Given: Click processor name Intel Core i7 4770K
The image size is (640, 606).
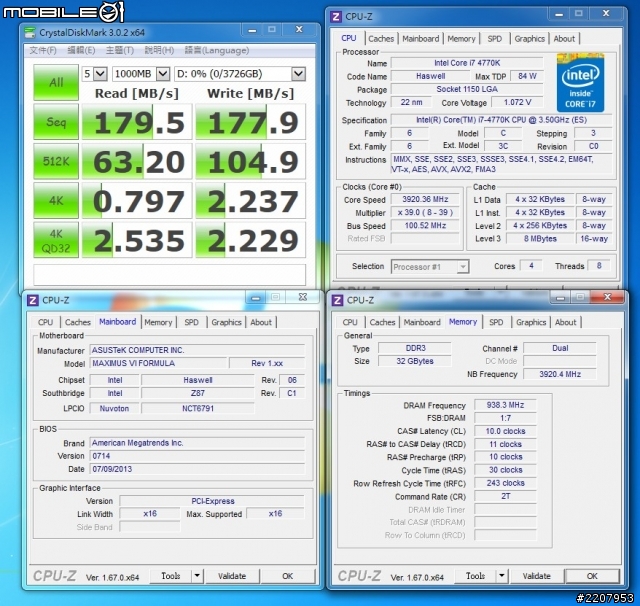Looking at the screenshot, I should pyautogui.click(x=467, y=63).
